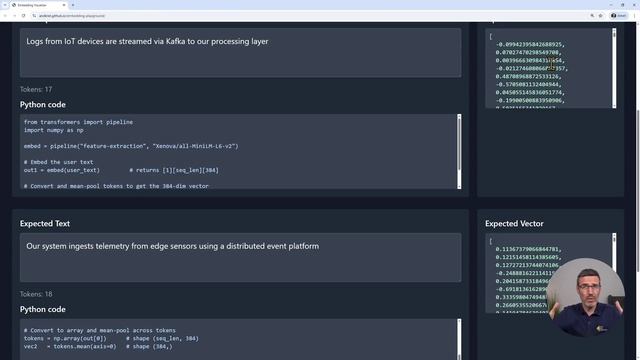This screenshot has width=640, height=360.
Task: Click the 'tokens = np.array(out[0])' line
Action: (x=111, y=338)
